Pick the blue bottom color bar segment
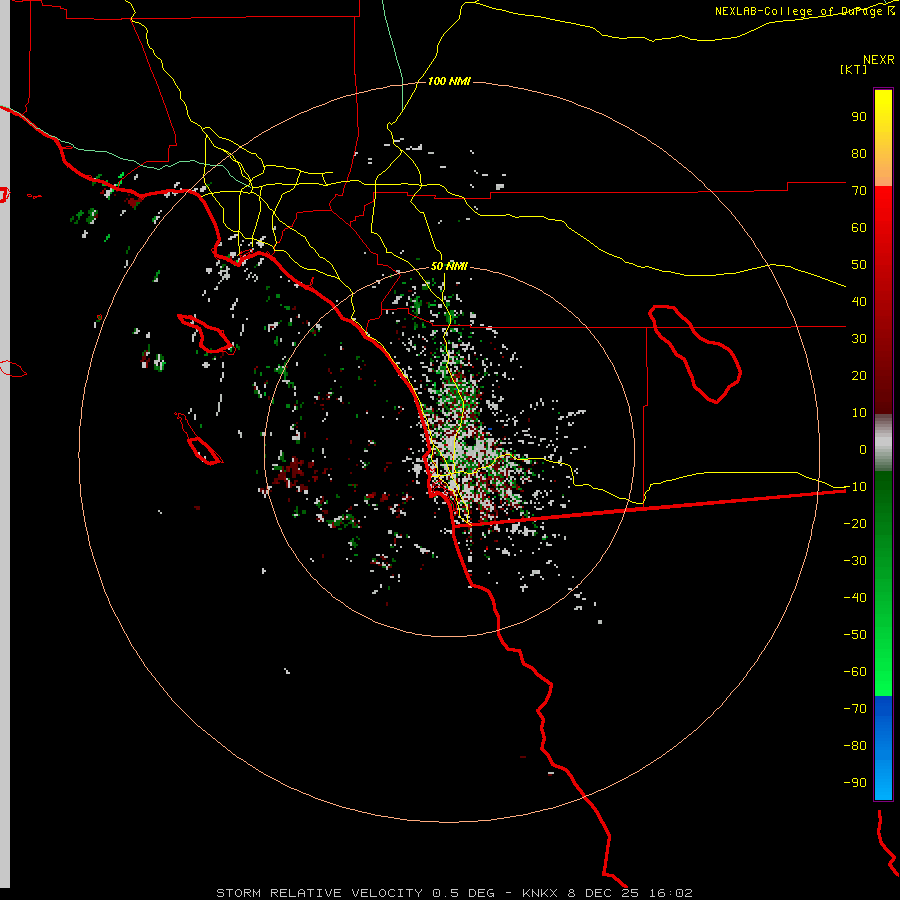900x900 pixels. pyautogui.click(x=883, y=748)
